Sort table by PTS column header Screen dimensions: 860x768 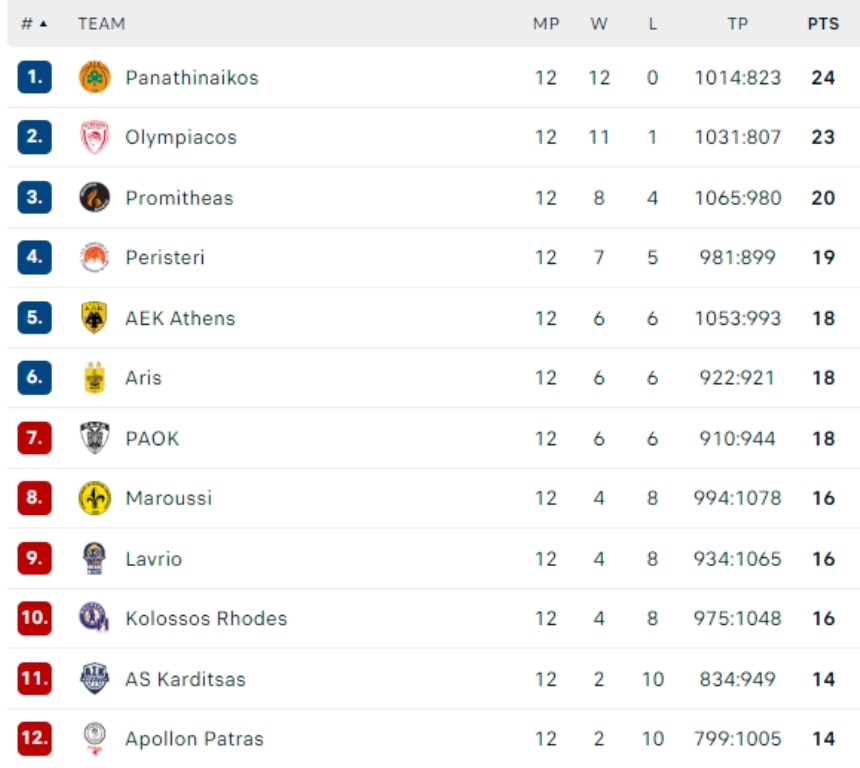click(x=823, y=24)
